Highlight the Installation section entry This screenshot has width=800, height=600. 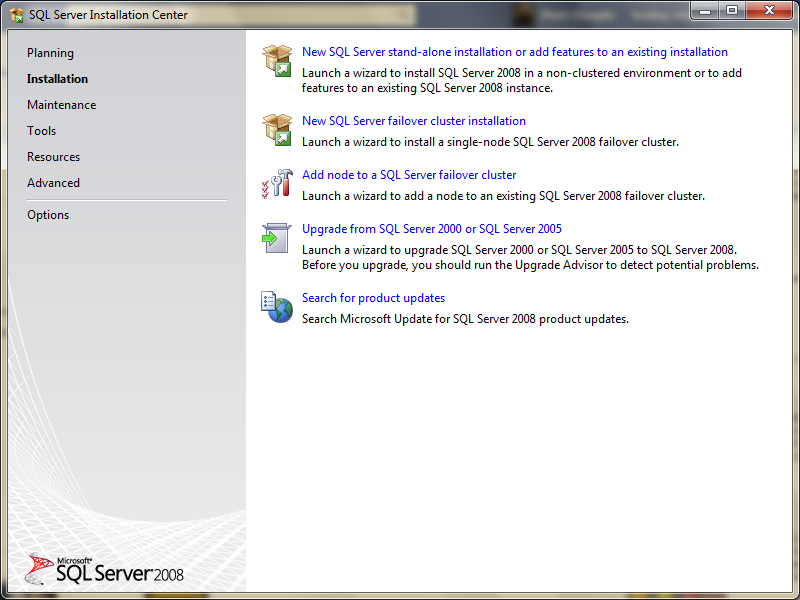tap(60, 78)
